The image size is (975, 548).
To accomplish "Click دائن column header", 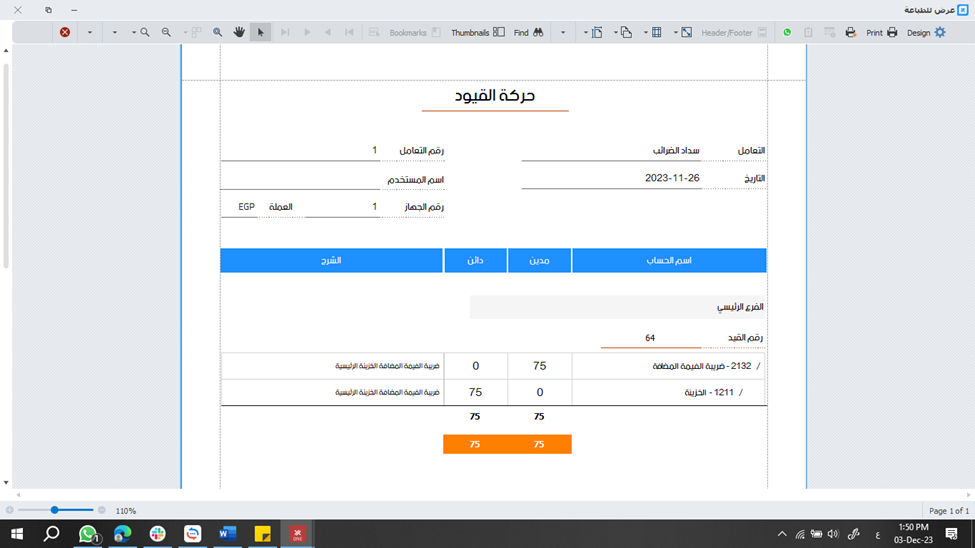I will 475,261.
